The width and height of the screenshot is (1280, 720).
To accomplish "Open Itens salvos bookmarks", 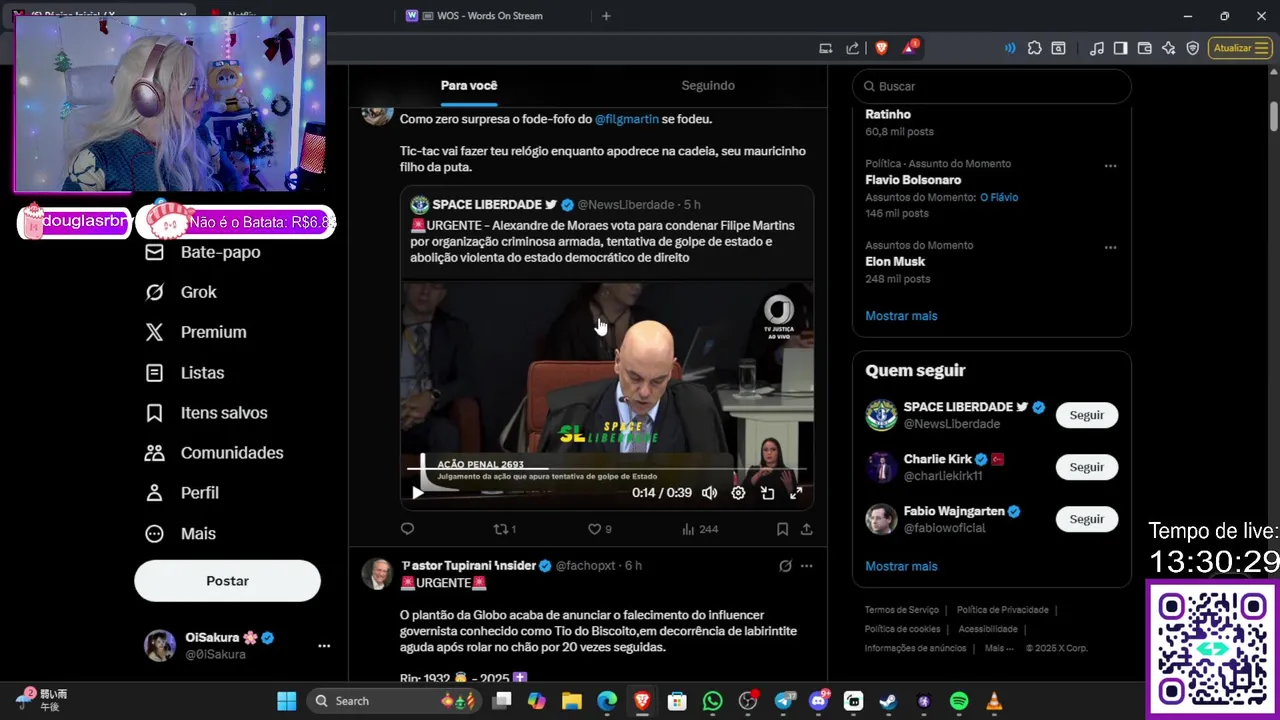I will coord(206,413).
